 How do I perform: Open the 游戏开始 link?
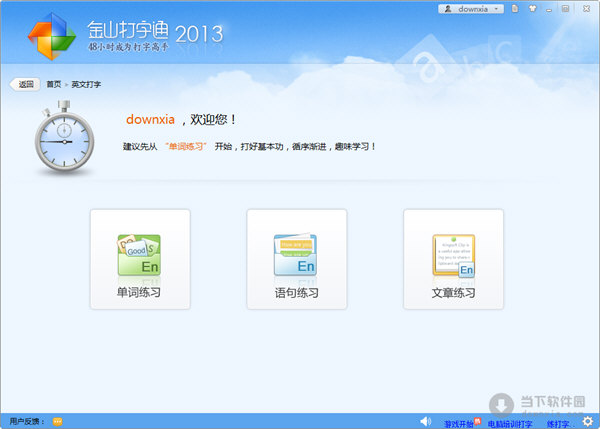tap(459, 424)
